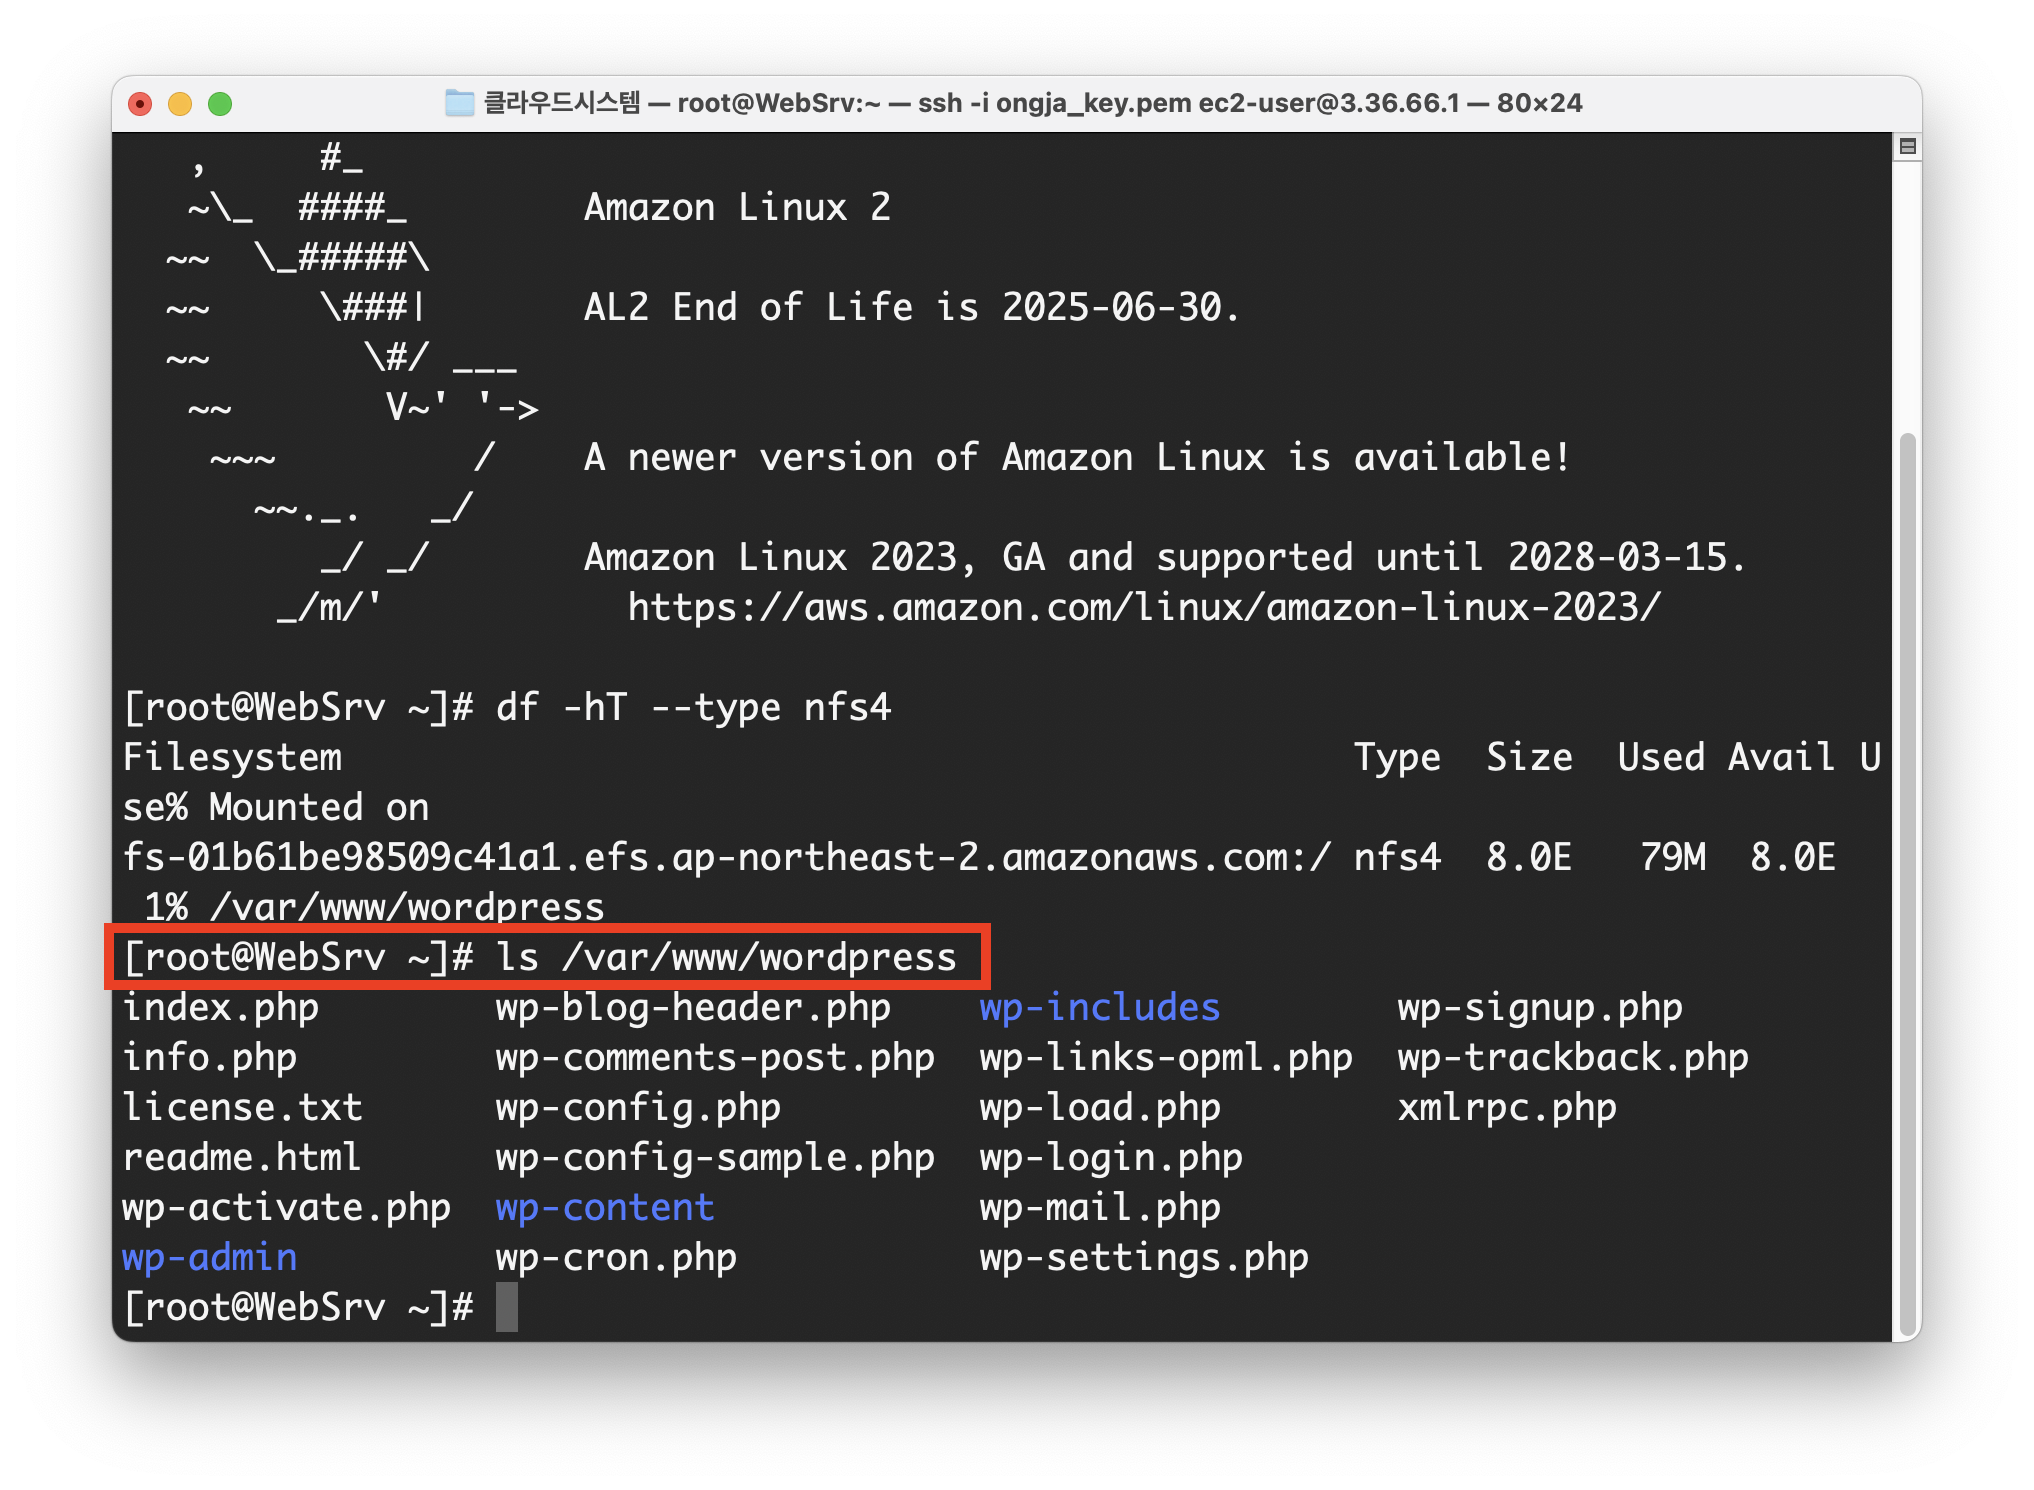The width and height of the screenshot is (2034, 1490).
Task: Click the split pane icon above scrollbar
Action: click(x=1907, y=147)
